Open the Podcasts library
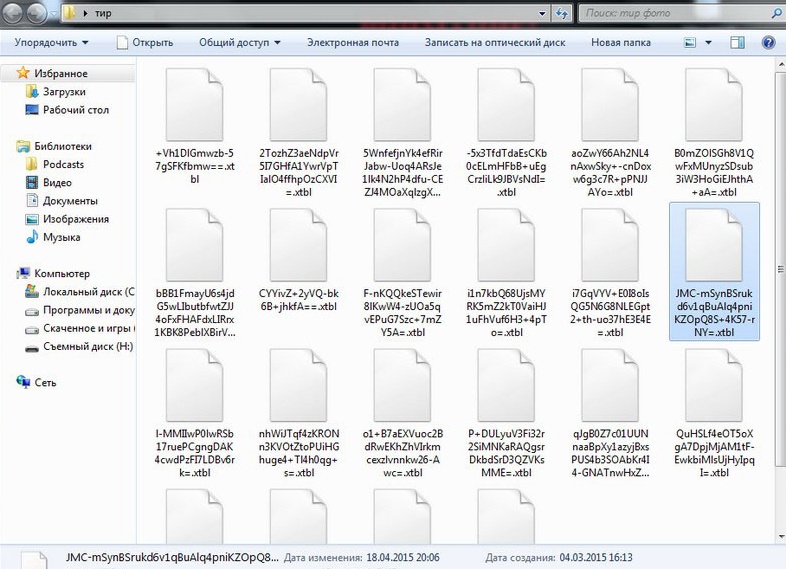Image resolution: width=786 pixels, height=569 pixels. pos(63,164)
